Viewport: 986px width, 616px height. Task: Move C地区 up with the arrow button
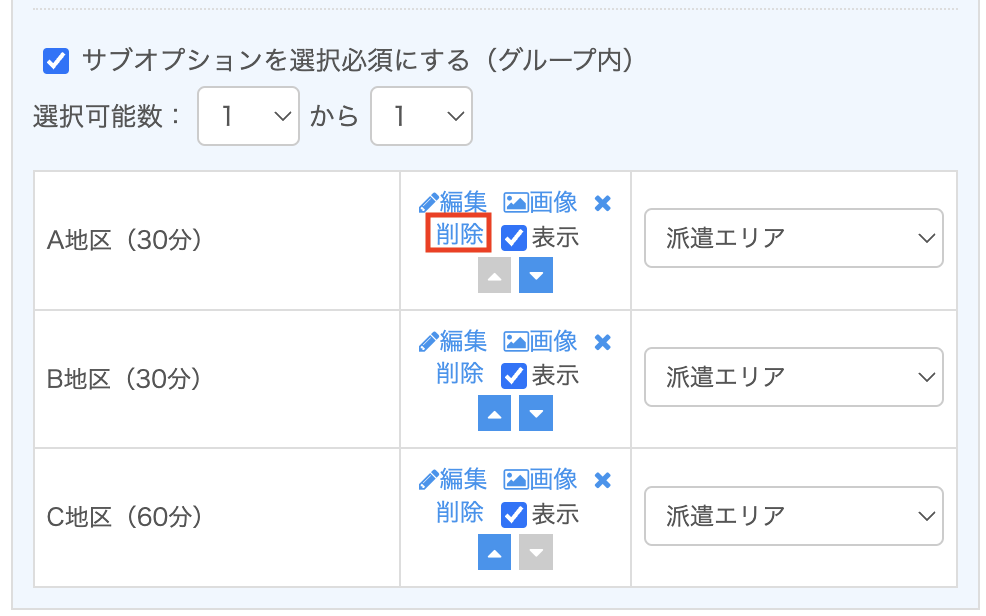pos(494,552)
